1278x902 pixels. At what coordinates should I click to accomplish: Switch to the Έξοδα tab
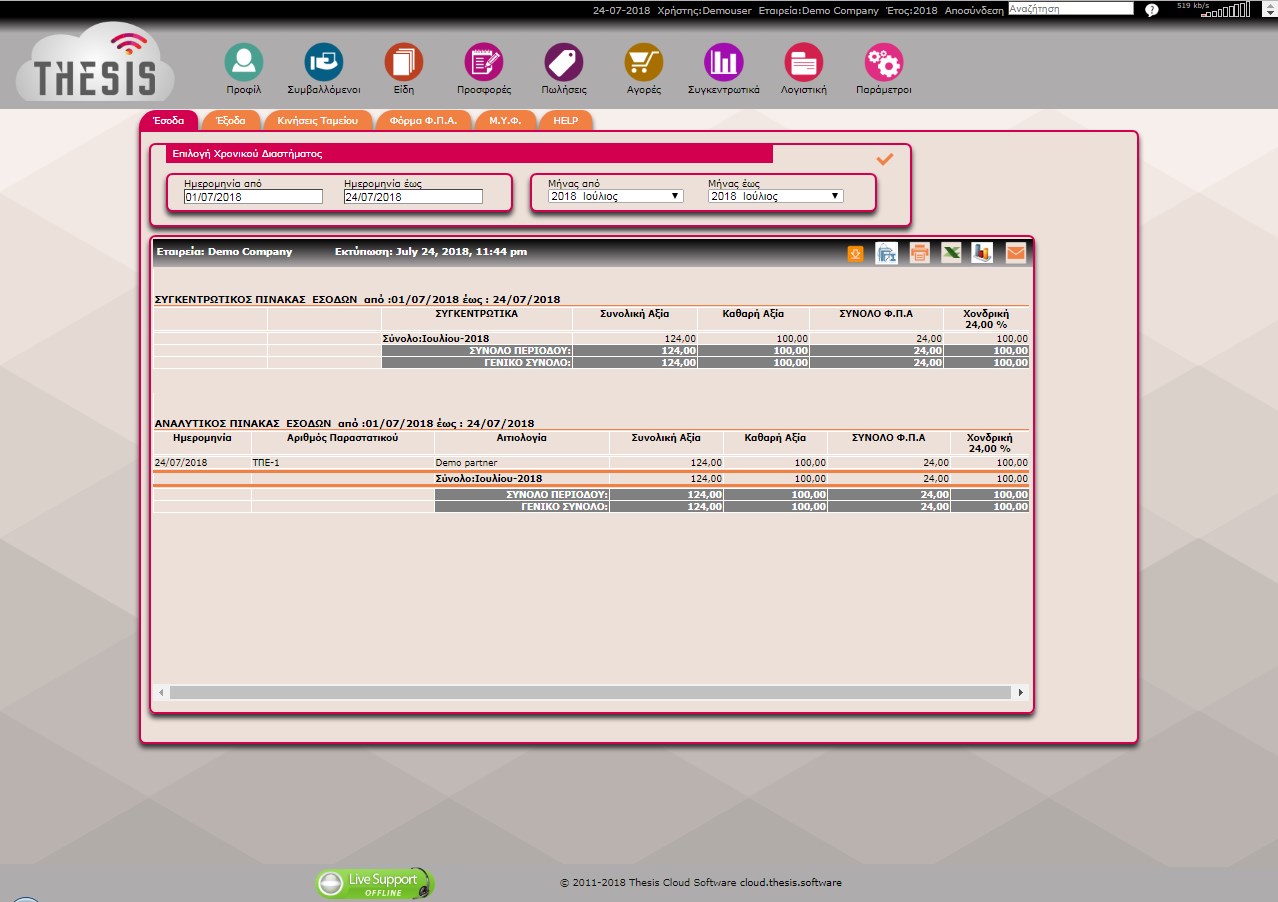pyautogui.click(x=231, y=120)
